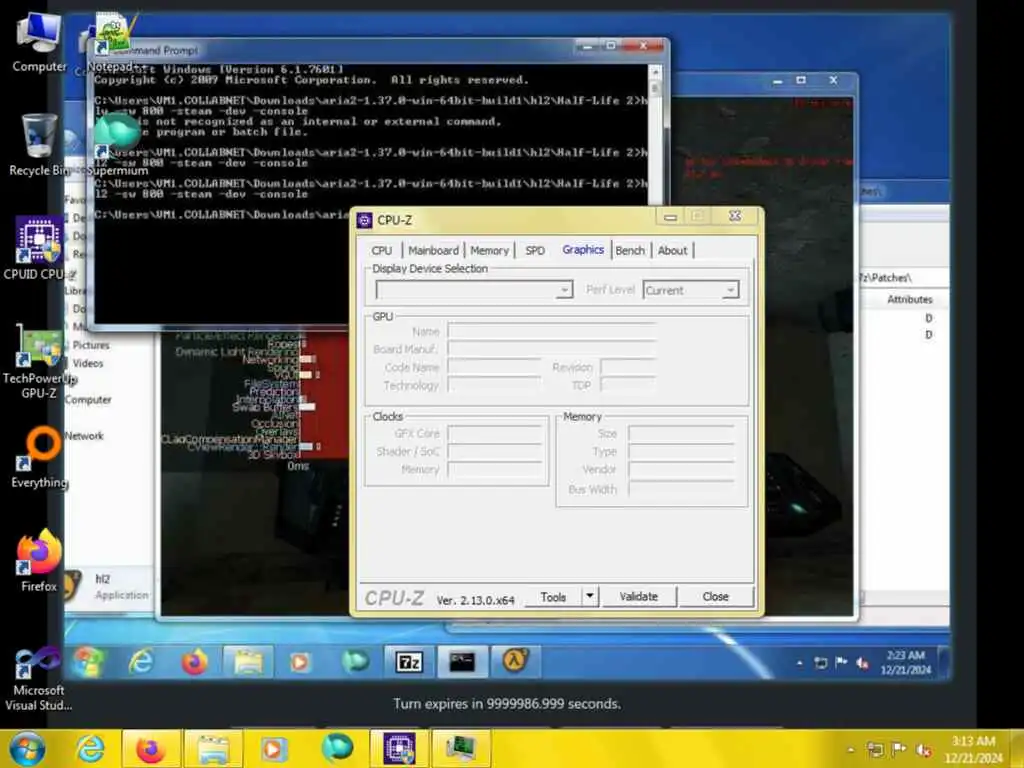Switch to the Memory tab in CPU-Z

(x=489, y=250)
